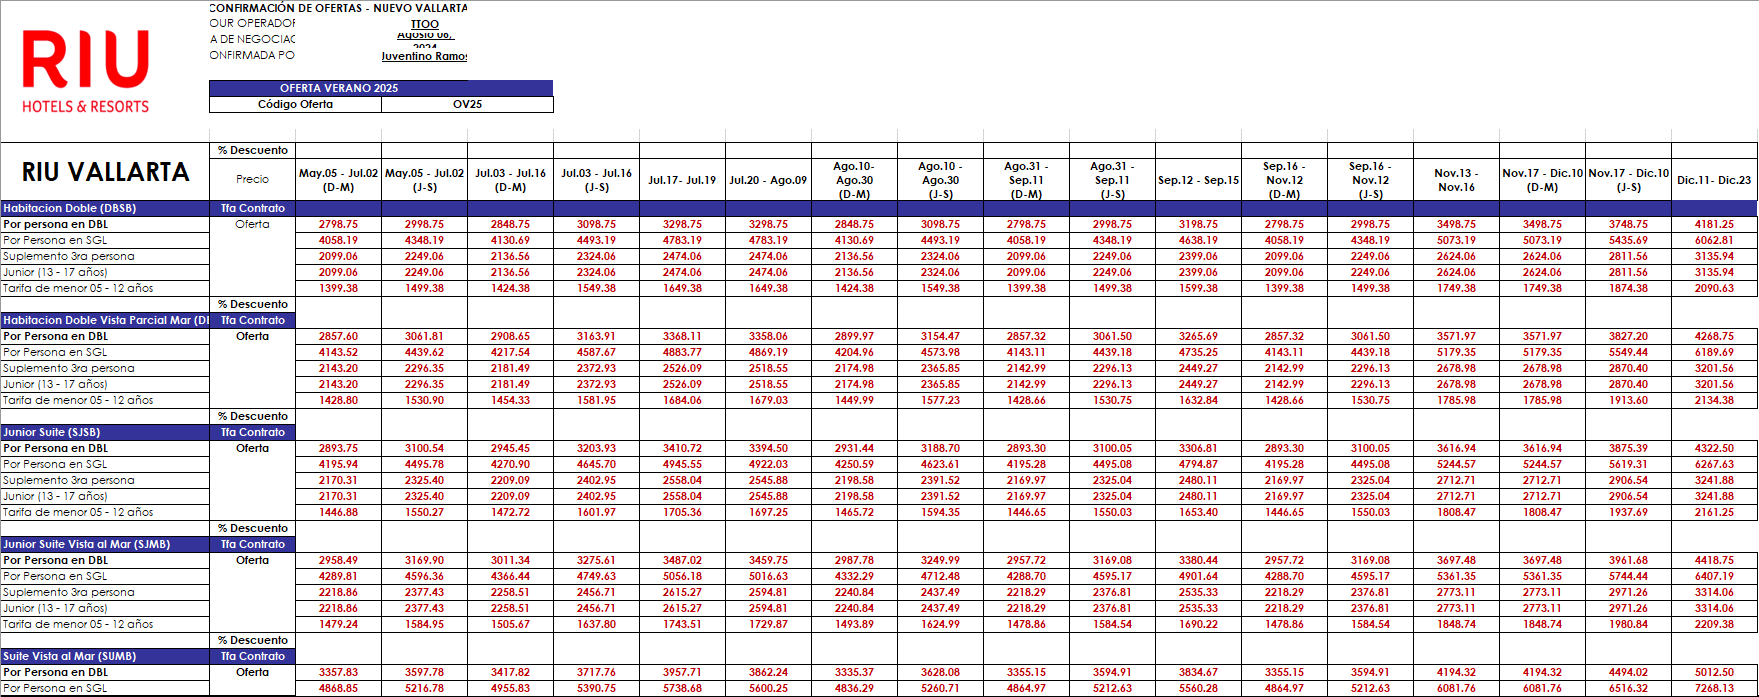
Task: Select the price cell 3957.71
Action: 682,672
